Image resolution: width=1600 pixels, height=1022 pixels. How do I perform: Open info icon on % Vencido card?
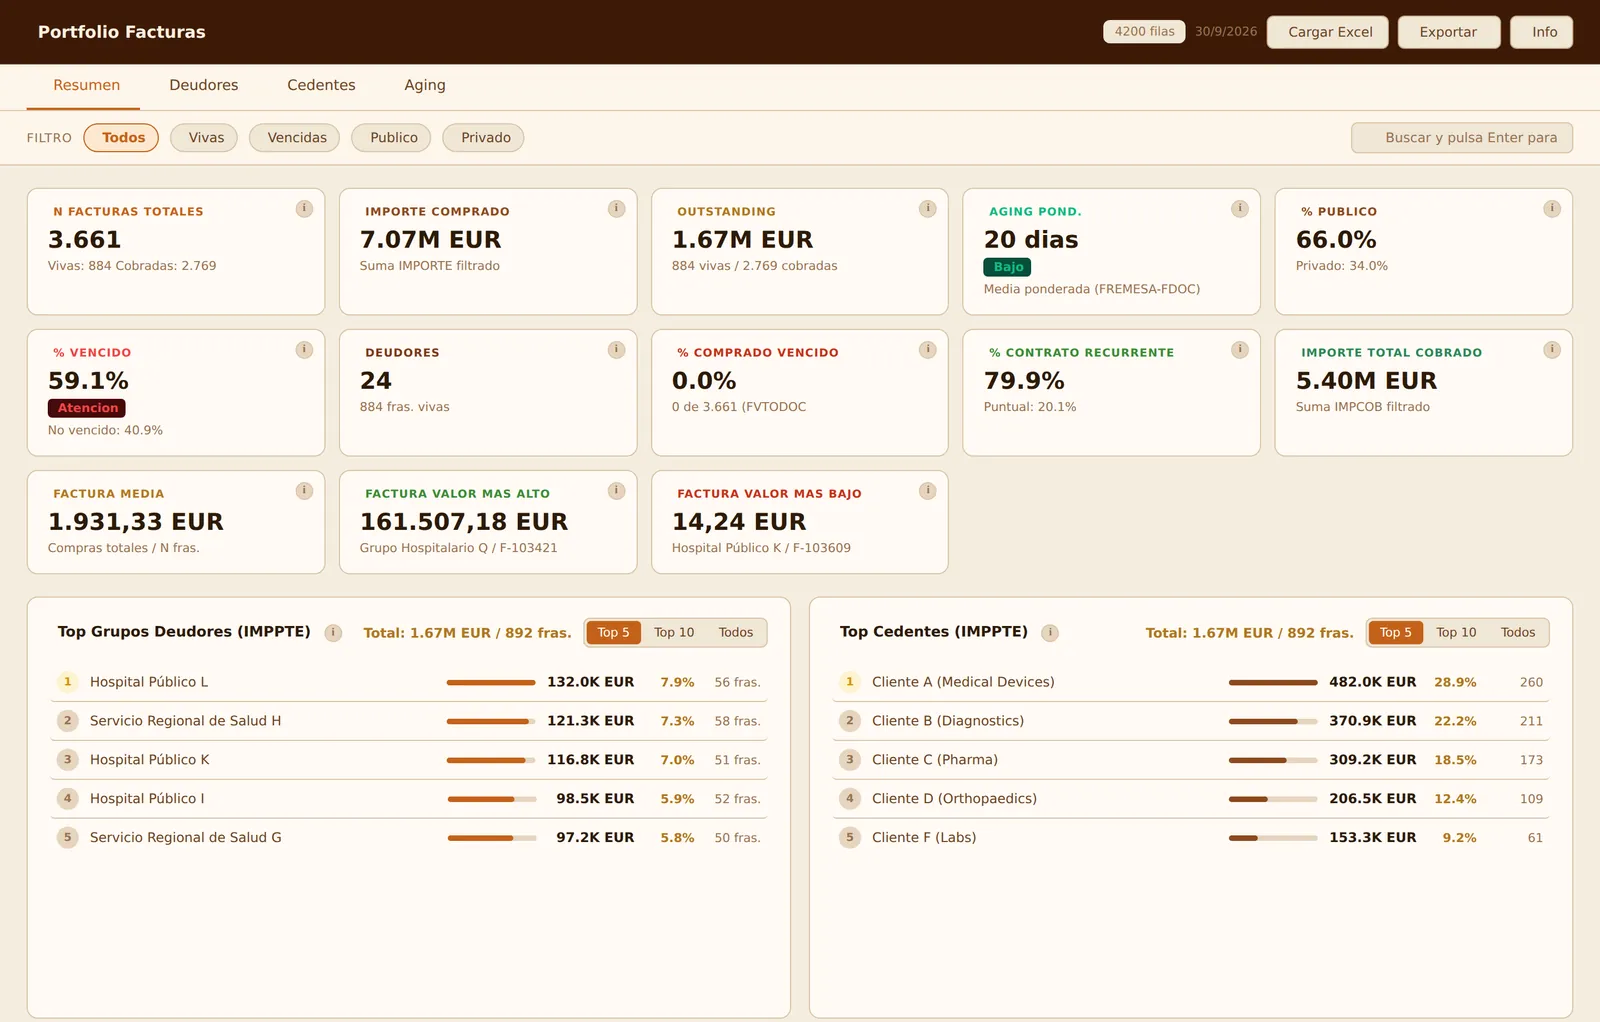coord(304,350)
